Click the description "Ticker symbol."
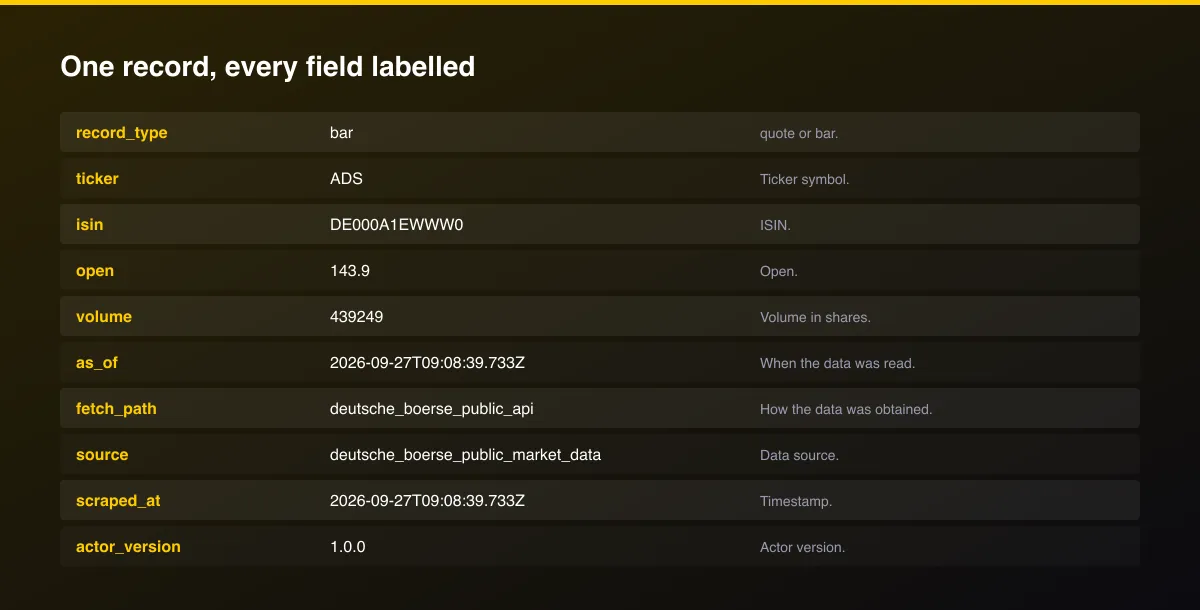The height and width of the screenshot is (610, 1200). (x=805, y=179)
